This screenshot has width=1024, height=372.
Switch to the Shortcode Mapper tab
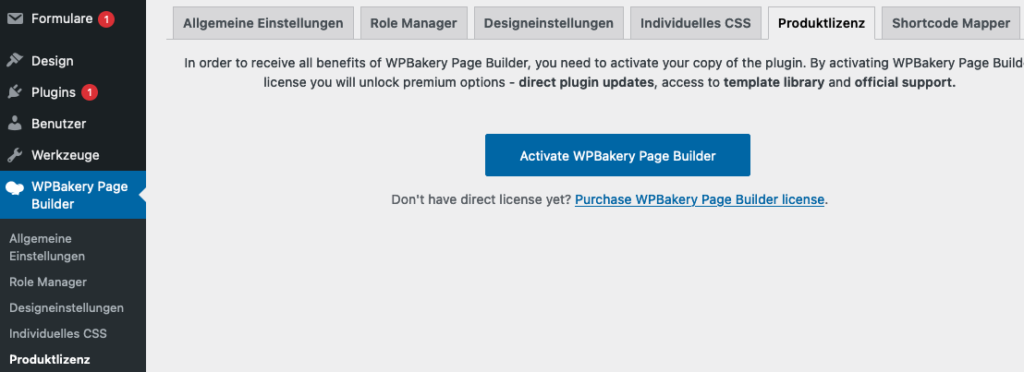pyautogui.click(x=951, y=23)
